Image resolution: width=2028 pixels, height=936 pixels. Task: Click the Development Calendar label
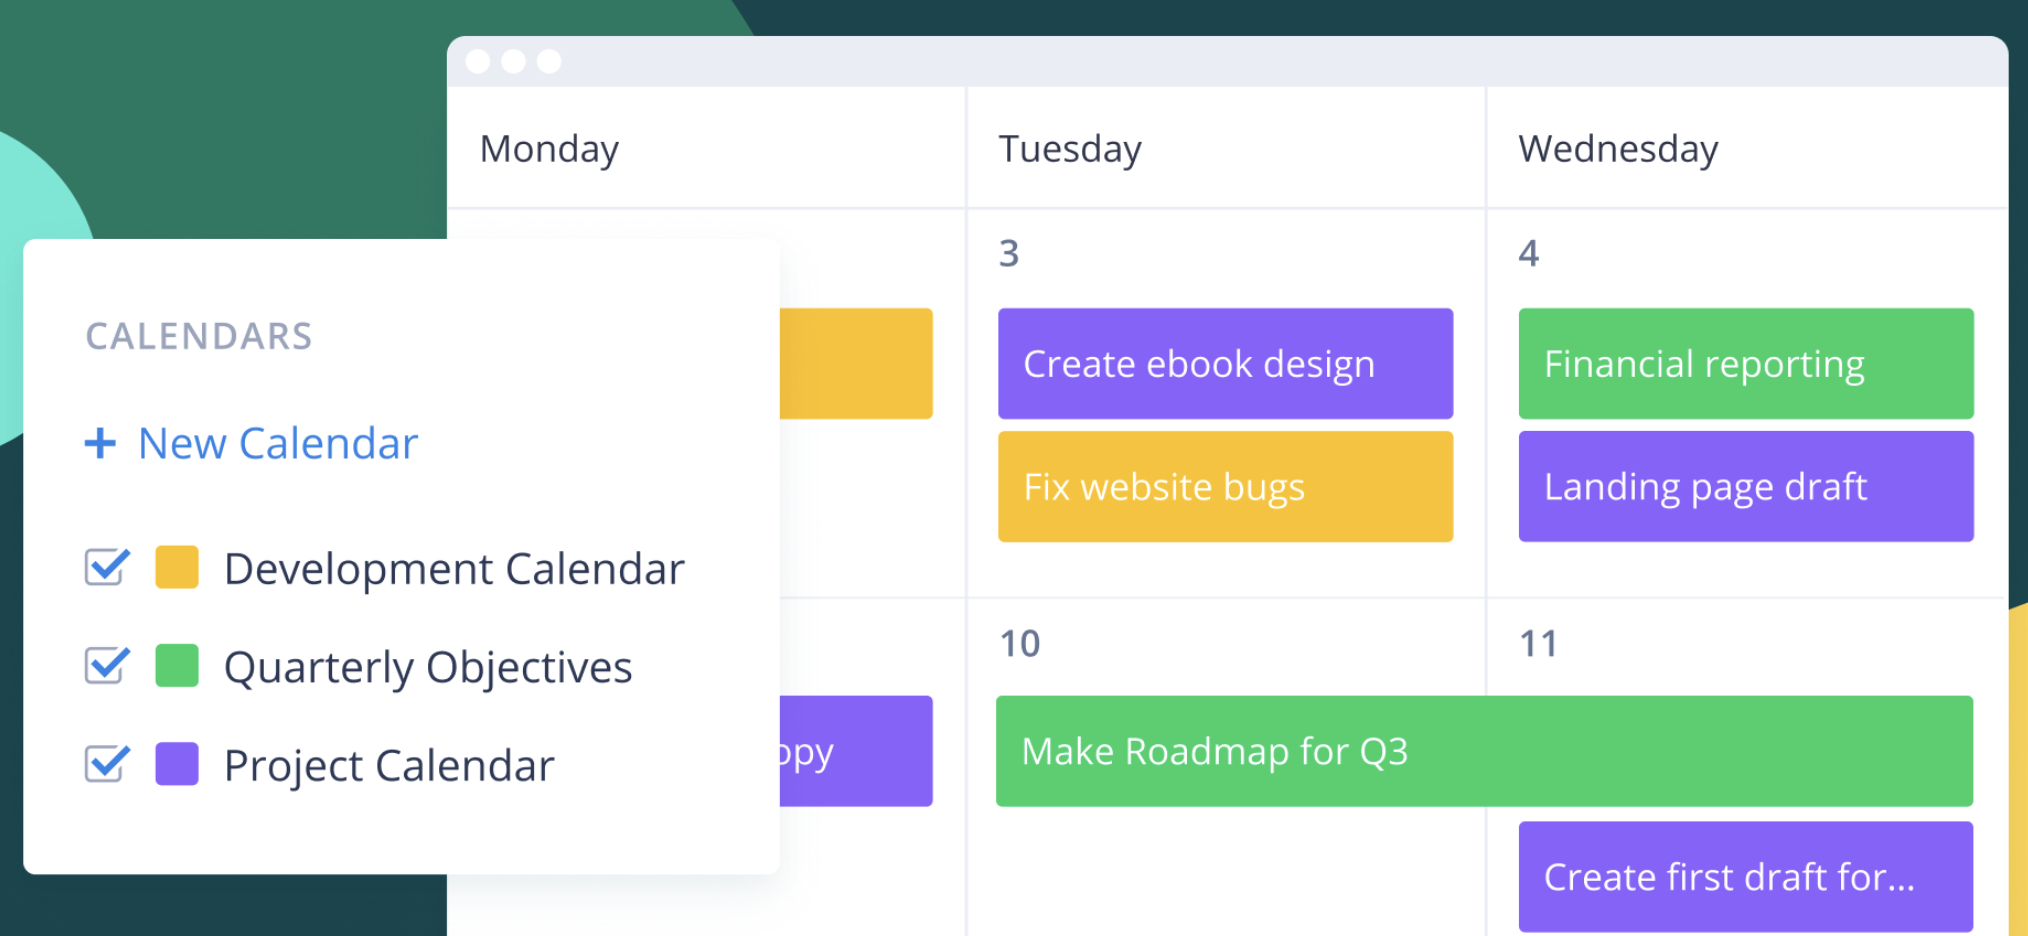point(454,569)
